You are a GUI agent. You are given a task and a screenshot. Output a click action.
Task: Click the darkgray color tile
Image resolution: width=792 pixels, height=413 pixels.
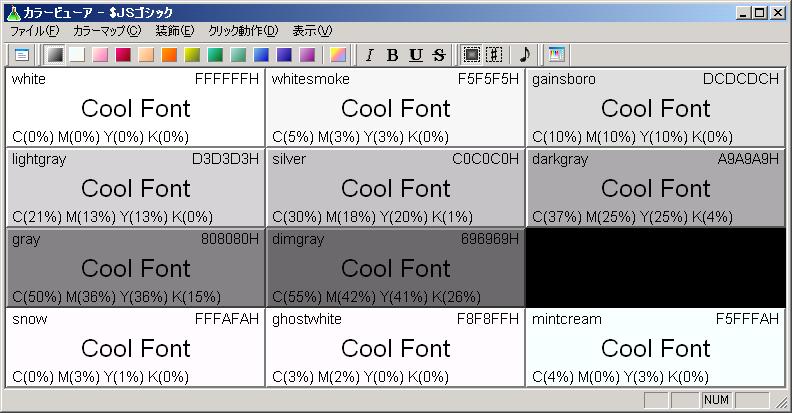(x=656, y=188)
